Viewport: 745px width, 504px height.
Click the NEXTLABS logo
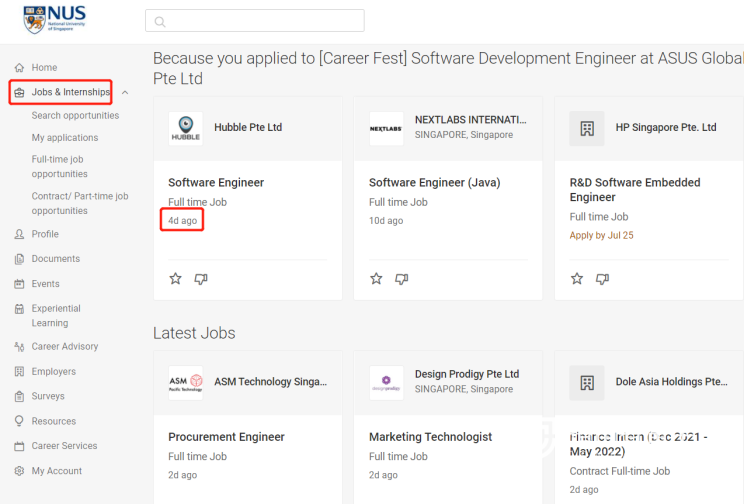tap(386, 128)
